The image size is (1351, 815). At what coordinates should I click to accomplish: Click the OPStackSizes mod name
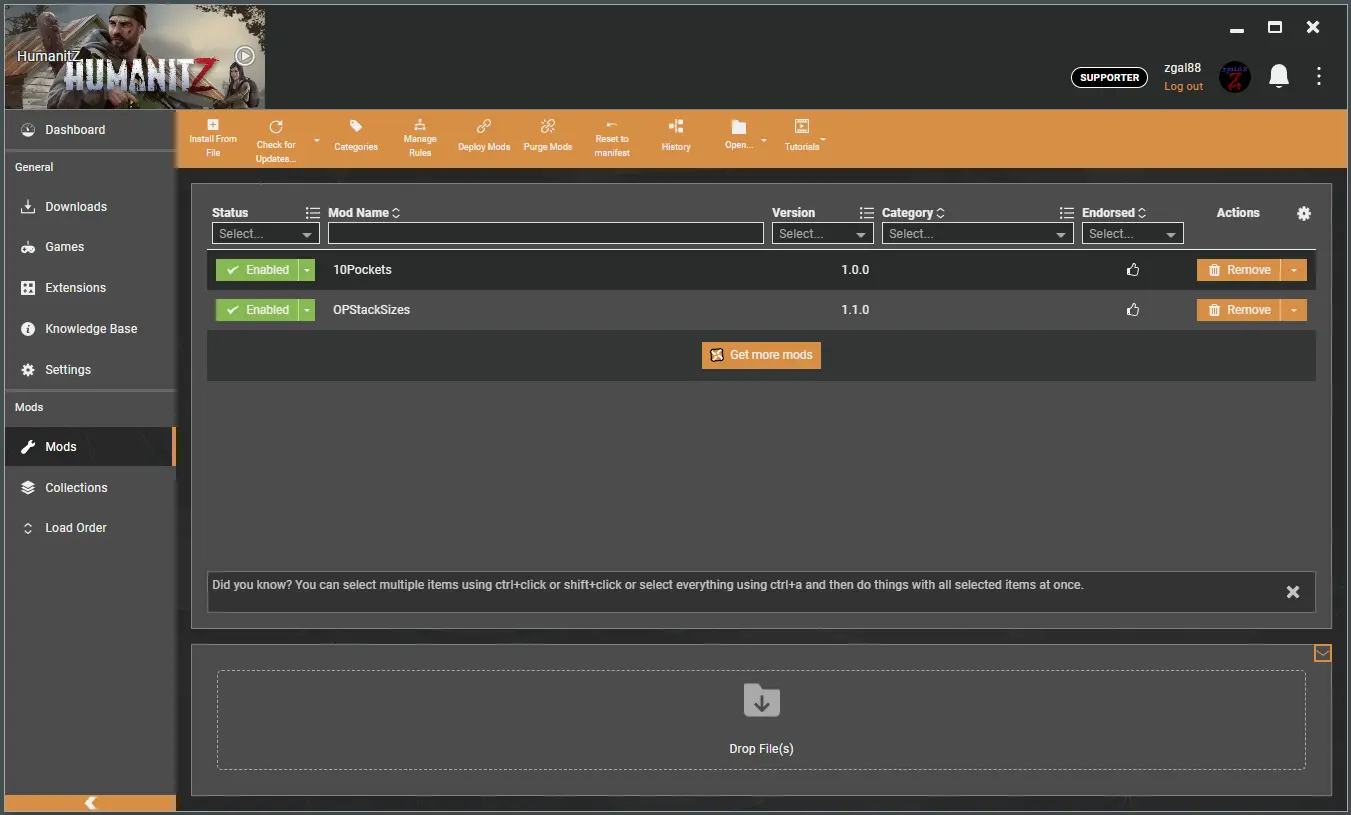pyautogui.click(x=371, y=310)
